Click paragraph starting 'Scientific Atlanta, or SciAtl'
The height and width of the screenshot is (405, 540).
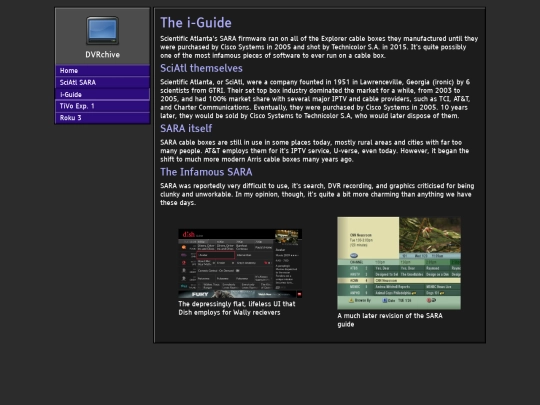(315, 99)
